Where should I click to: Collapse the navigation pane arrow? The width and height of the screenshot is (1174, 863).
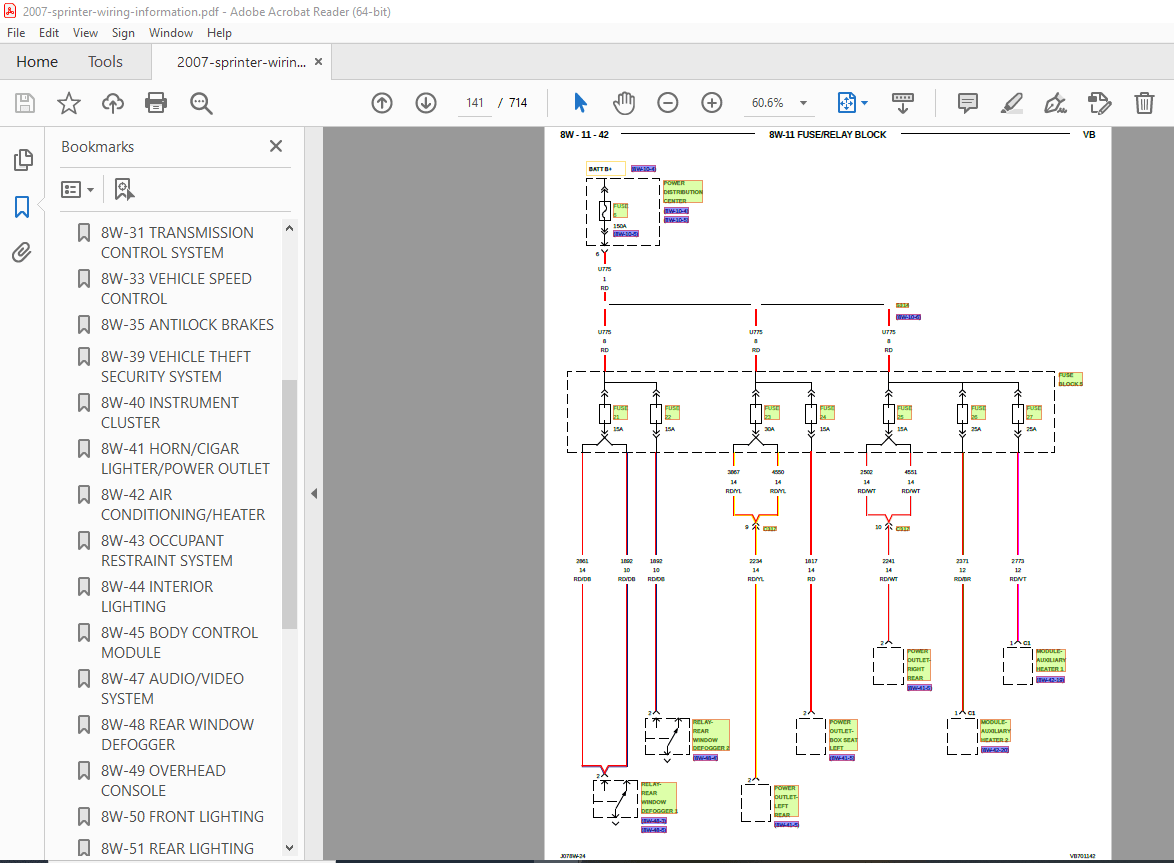click(314, 493)
